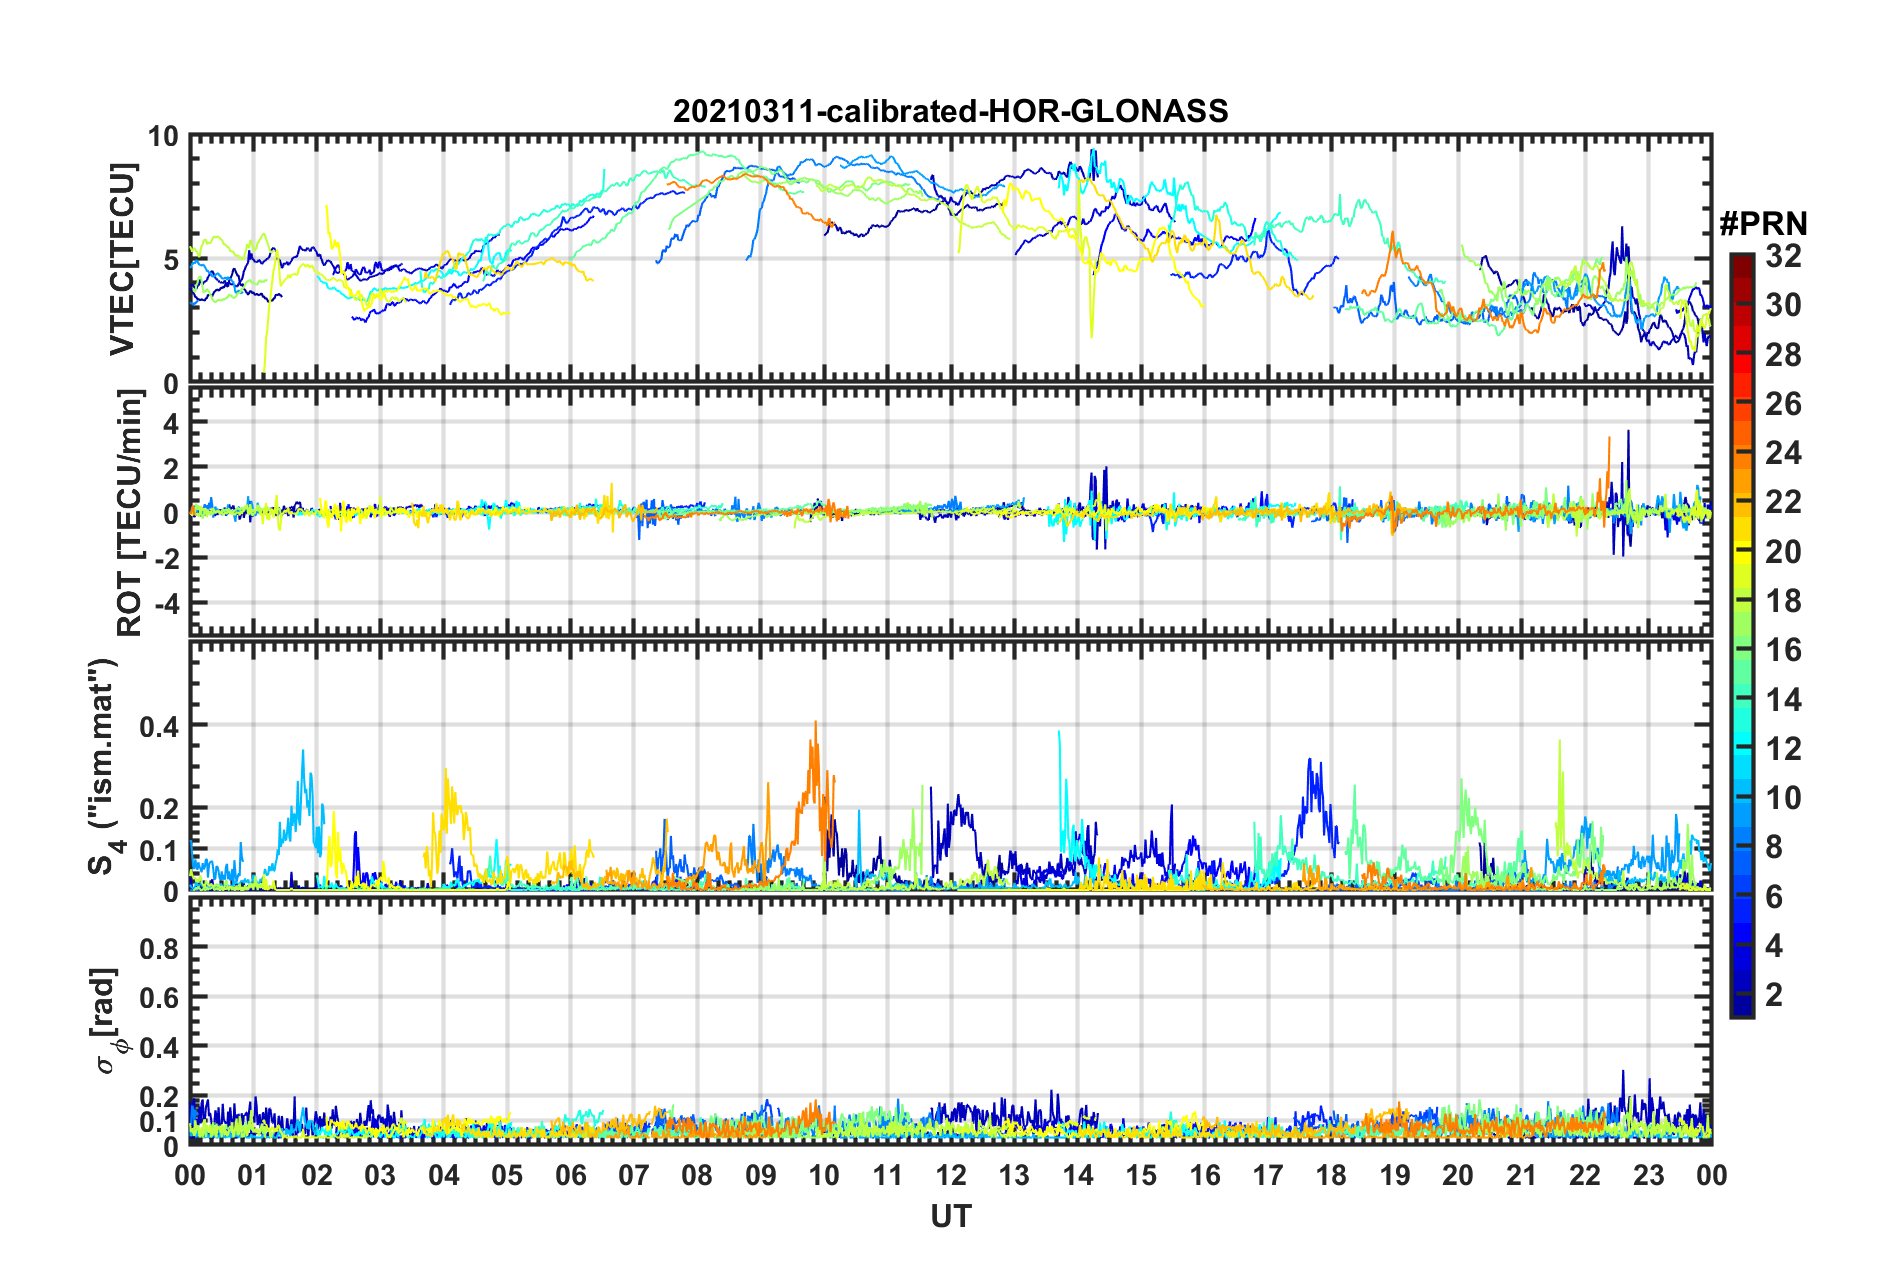Select colorbar tick label 12
The width and height of the screenshot is (1902, 1272).
(1783, 749)
